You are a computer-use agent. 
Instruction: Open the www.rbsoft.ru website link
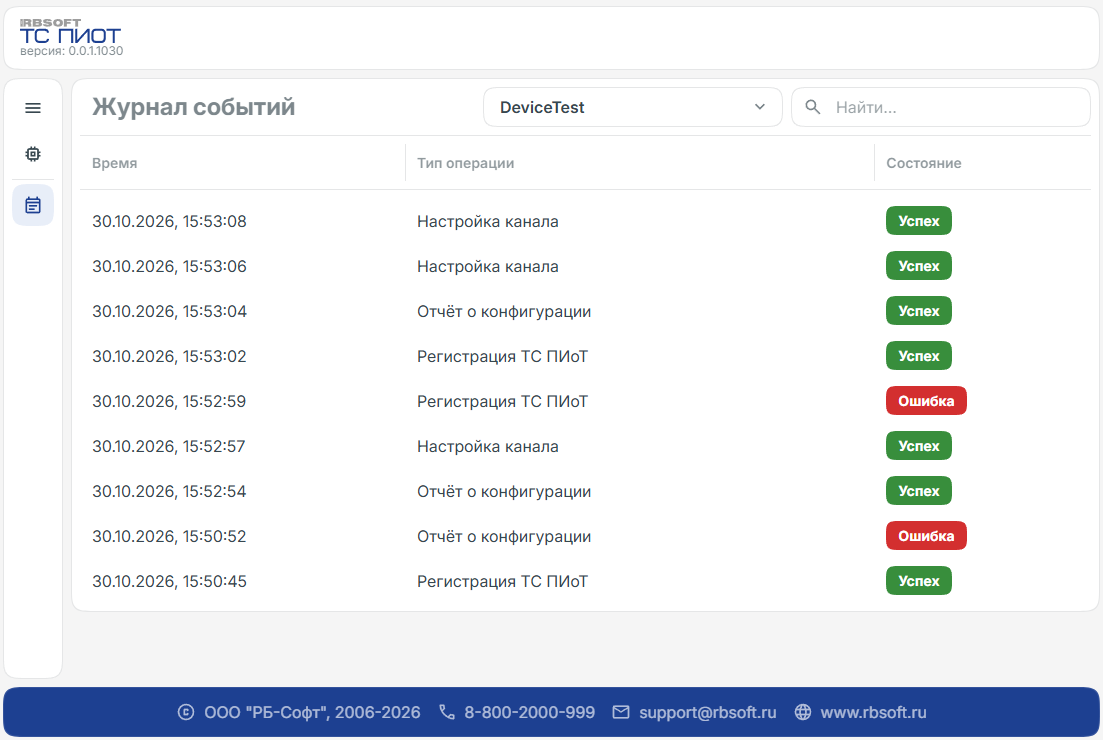point(873,713)
